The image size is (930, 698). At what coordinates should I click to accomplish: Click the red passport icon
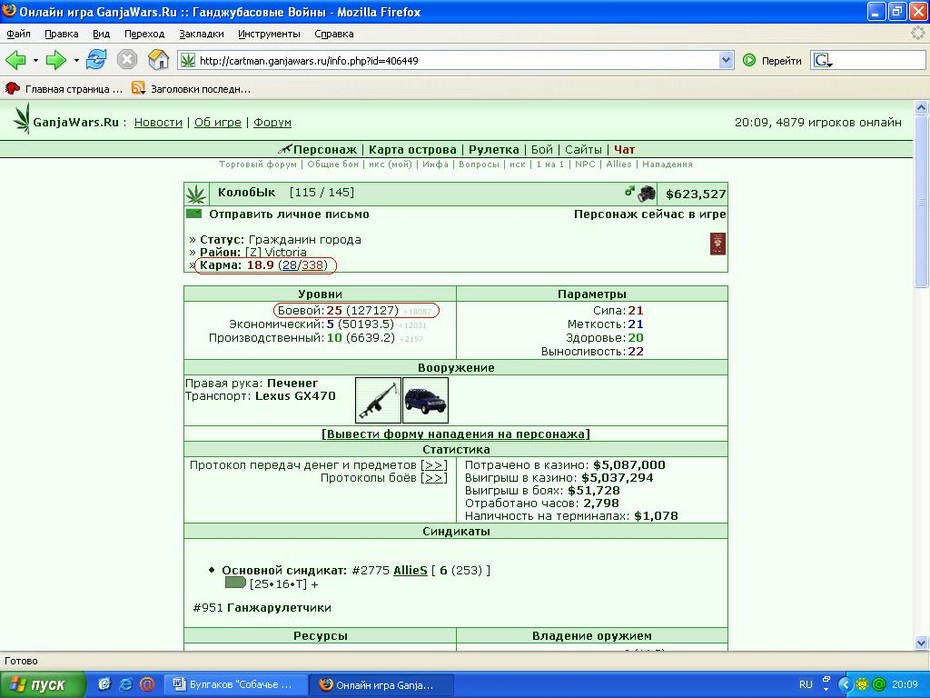[718, 244]
